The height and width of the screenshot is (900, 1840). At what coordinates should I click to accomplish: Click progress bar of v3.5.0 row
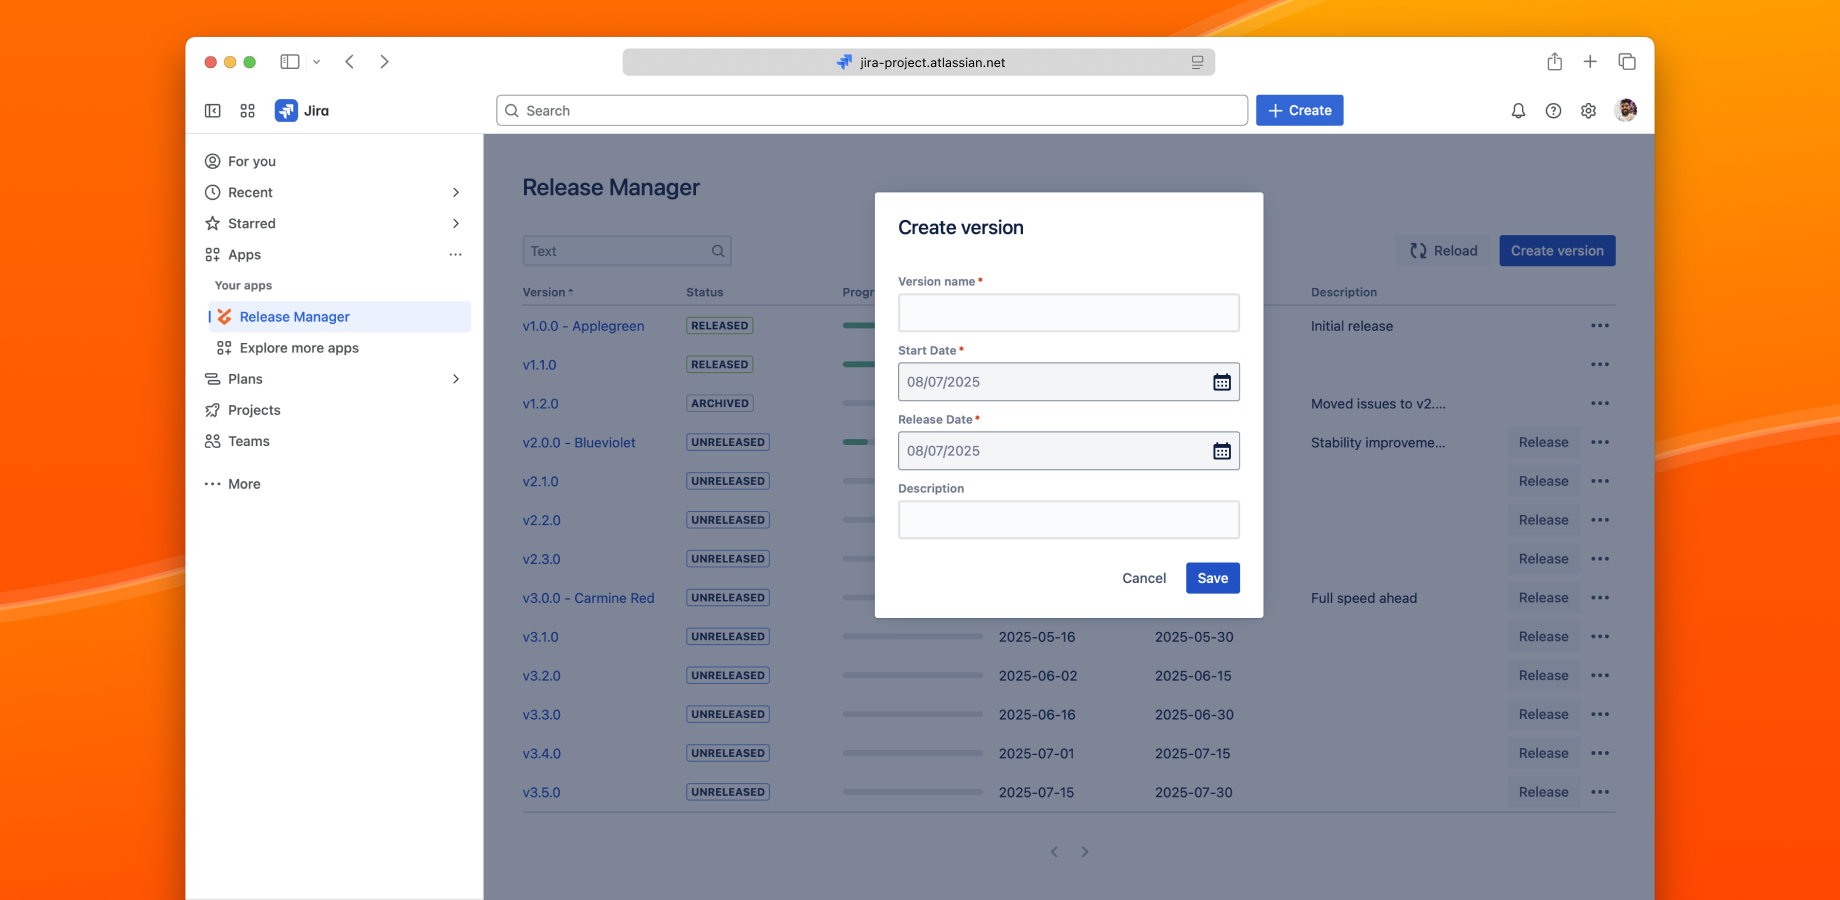(x=912, y=792)
